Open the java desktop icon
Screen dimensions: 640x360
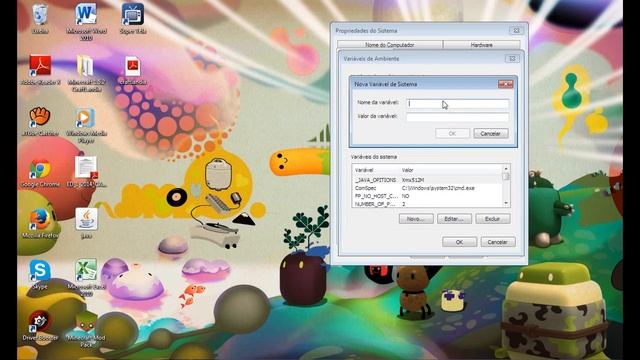coord(86,223)
